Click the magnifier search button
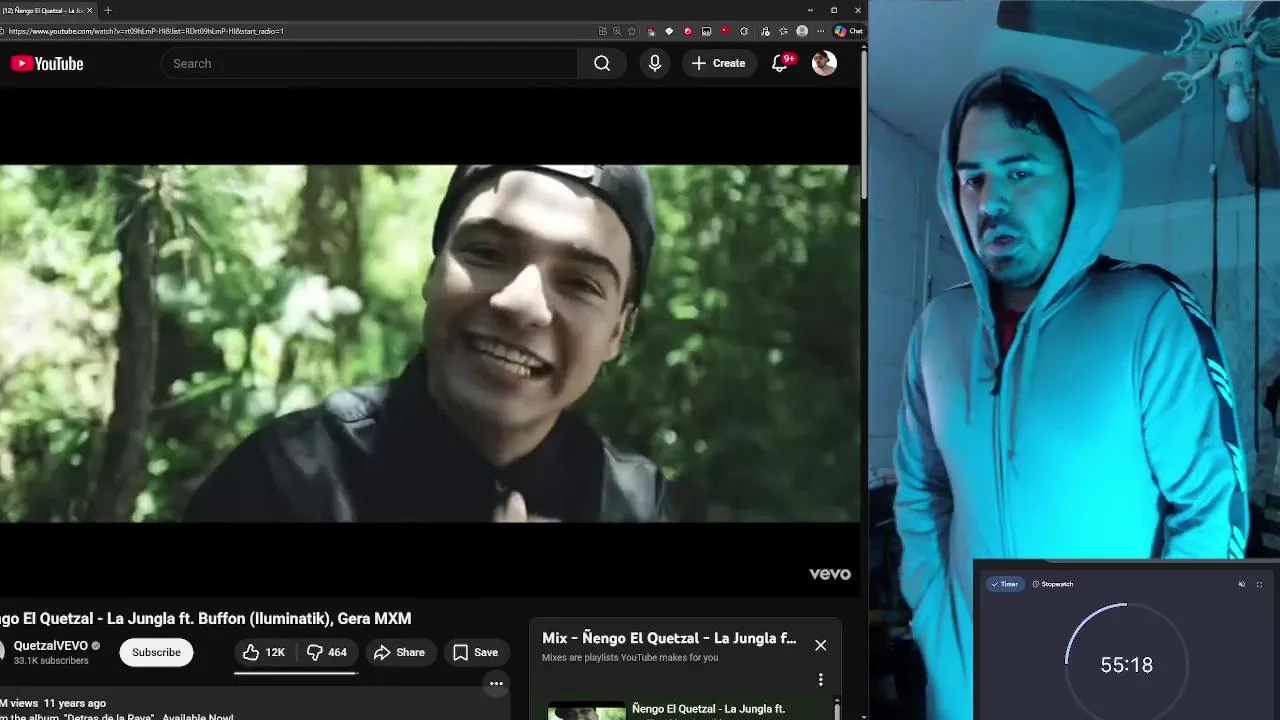 tap(602, 63)
